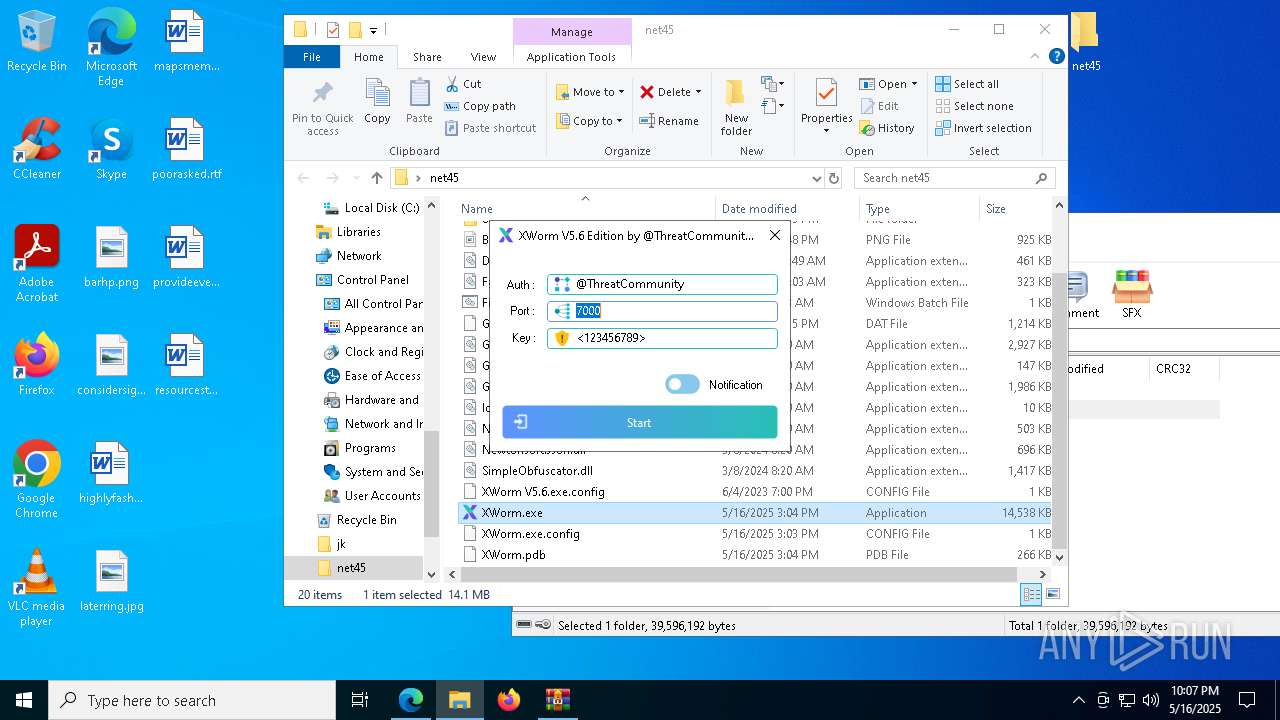This screenshot has width=1280, height=720.
Task: Click the Key input field
Action: coord(662,338)
